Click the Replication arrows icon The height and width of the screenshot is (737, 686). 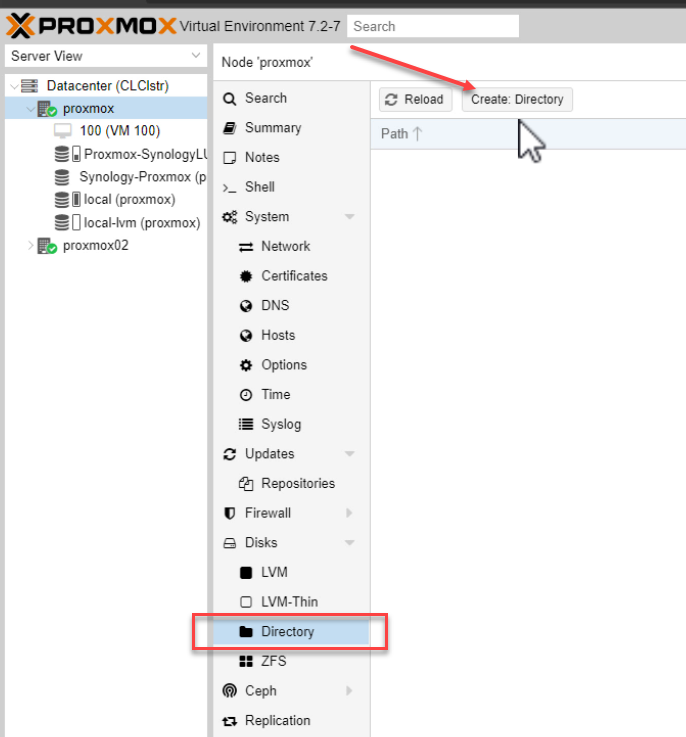pyautogui.click(x=229, y=721)
